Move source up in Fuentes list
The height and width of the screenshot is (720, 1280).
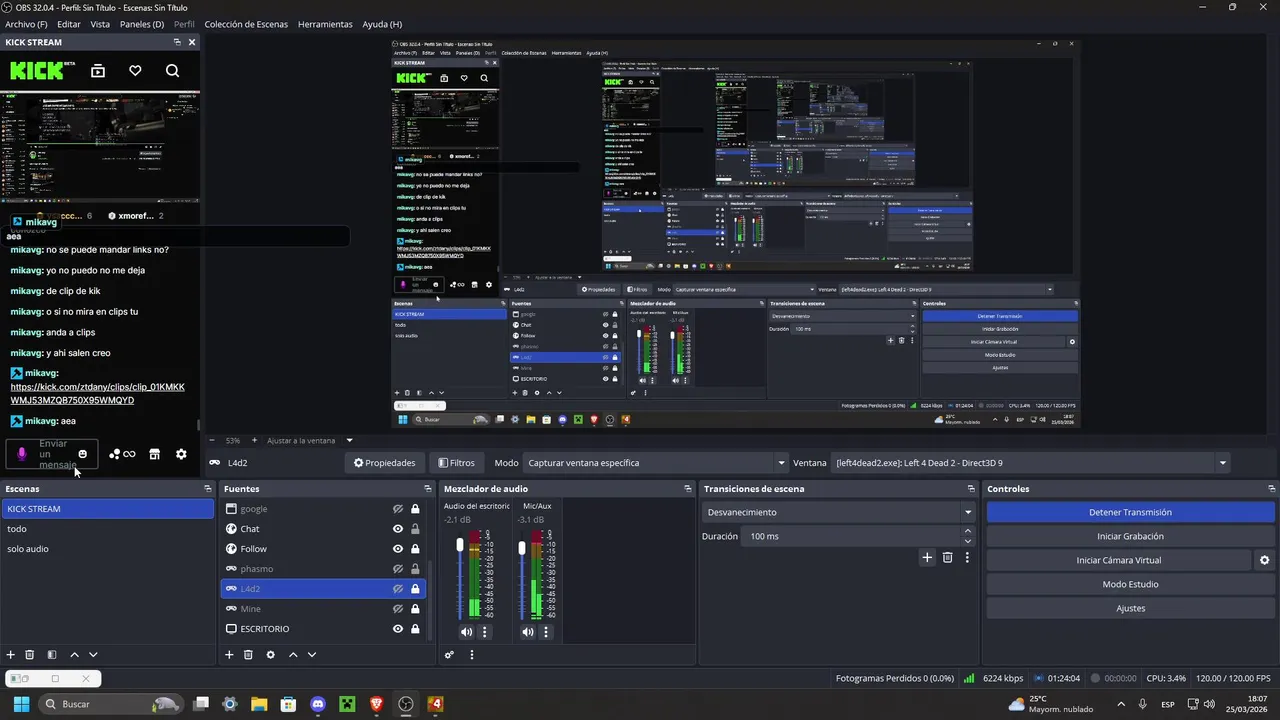click(x=293, y=655)
